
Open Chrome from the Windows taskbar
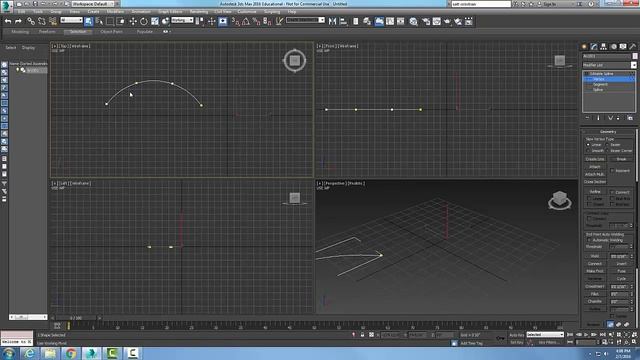pos(71,353)
